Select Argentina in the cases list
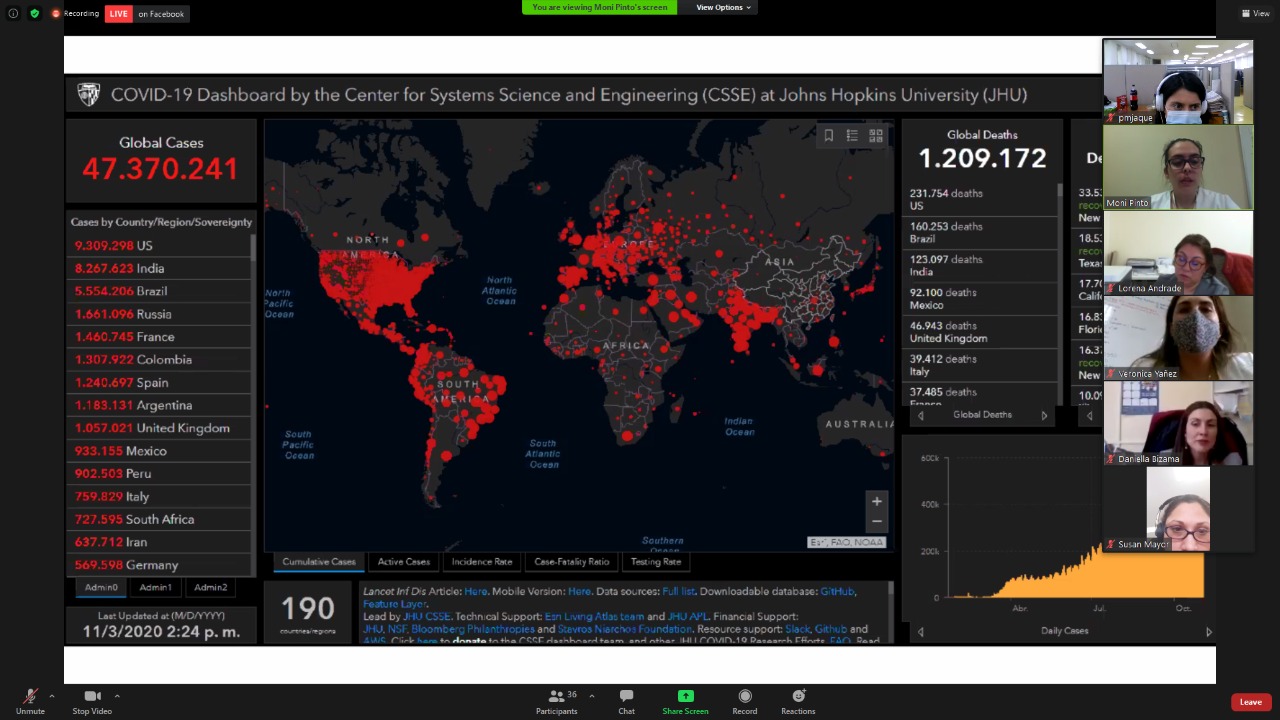Viewport: 1280px width, 720px height. coord(159,405)
